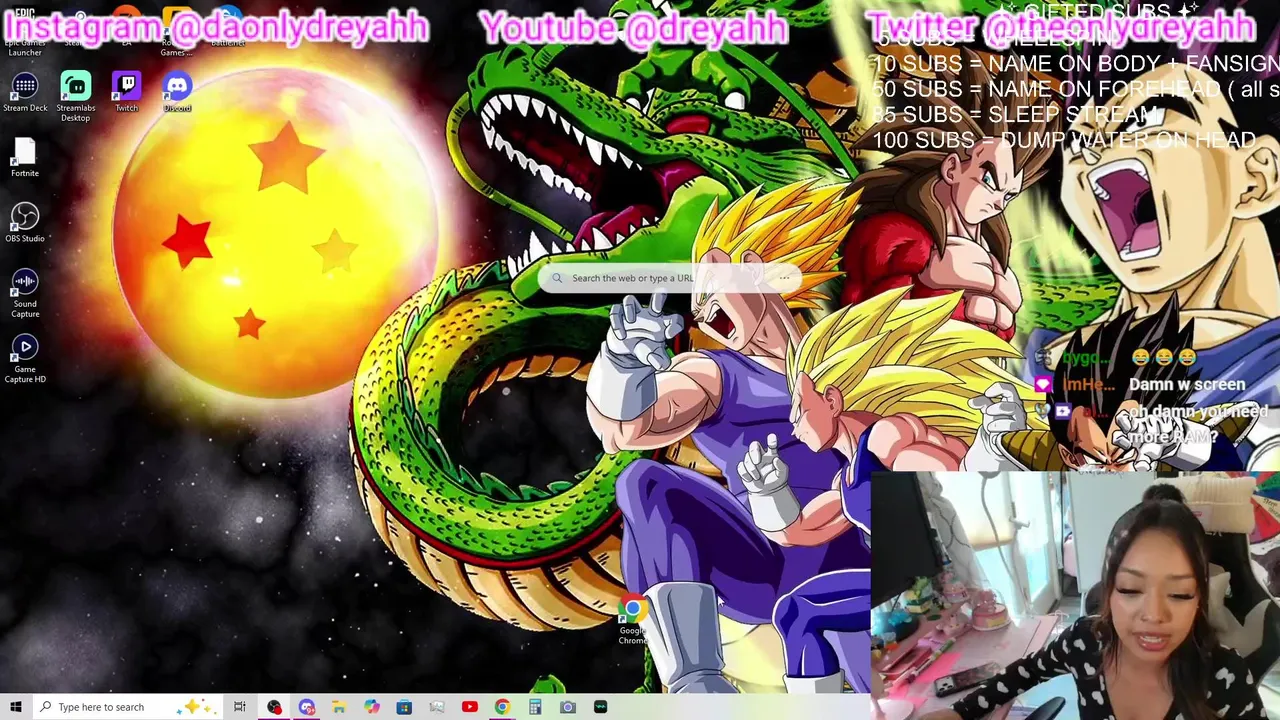The width and height of the screenshot is (1280, 720).
Task: Open the OBS Studio desktop shortcut
Action: click(25, 223)
